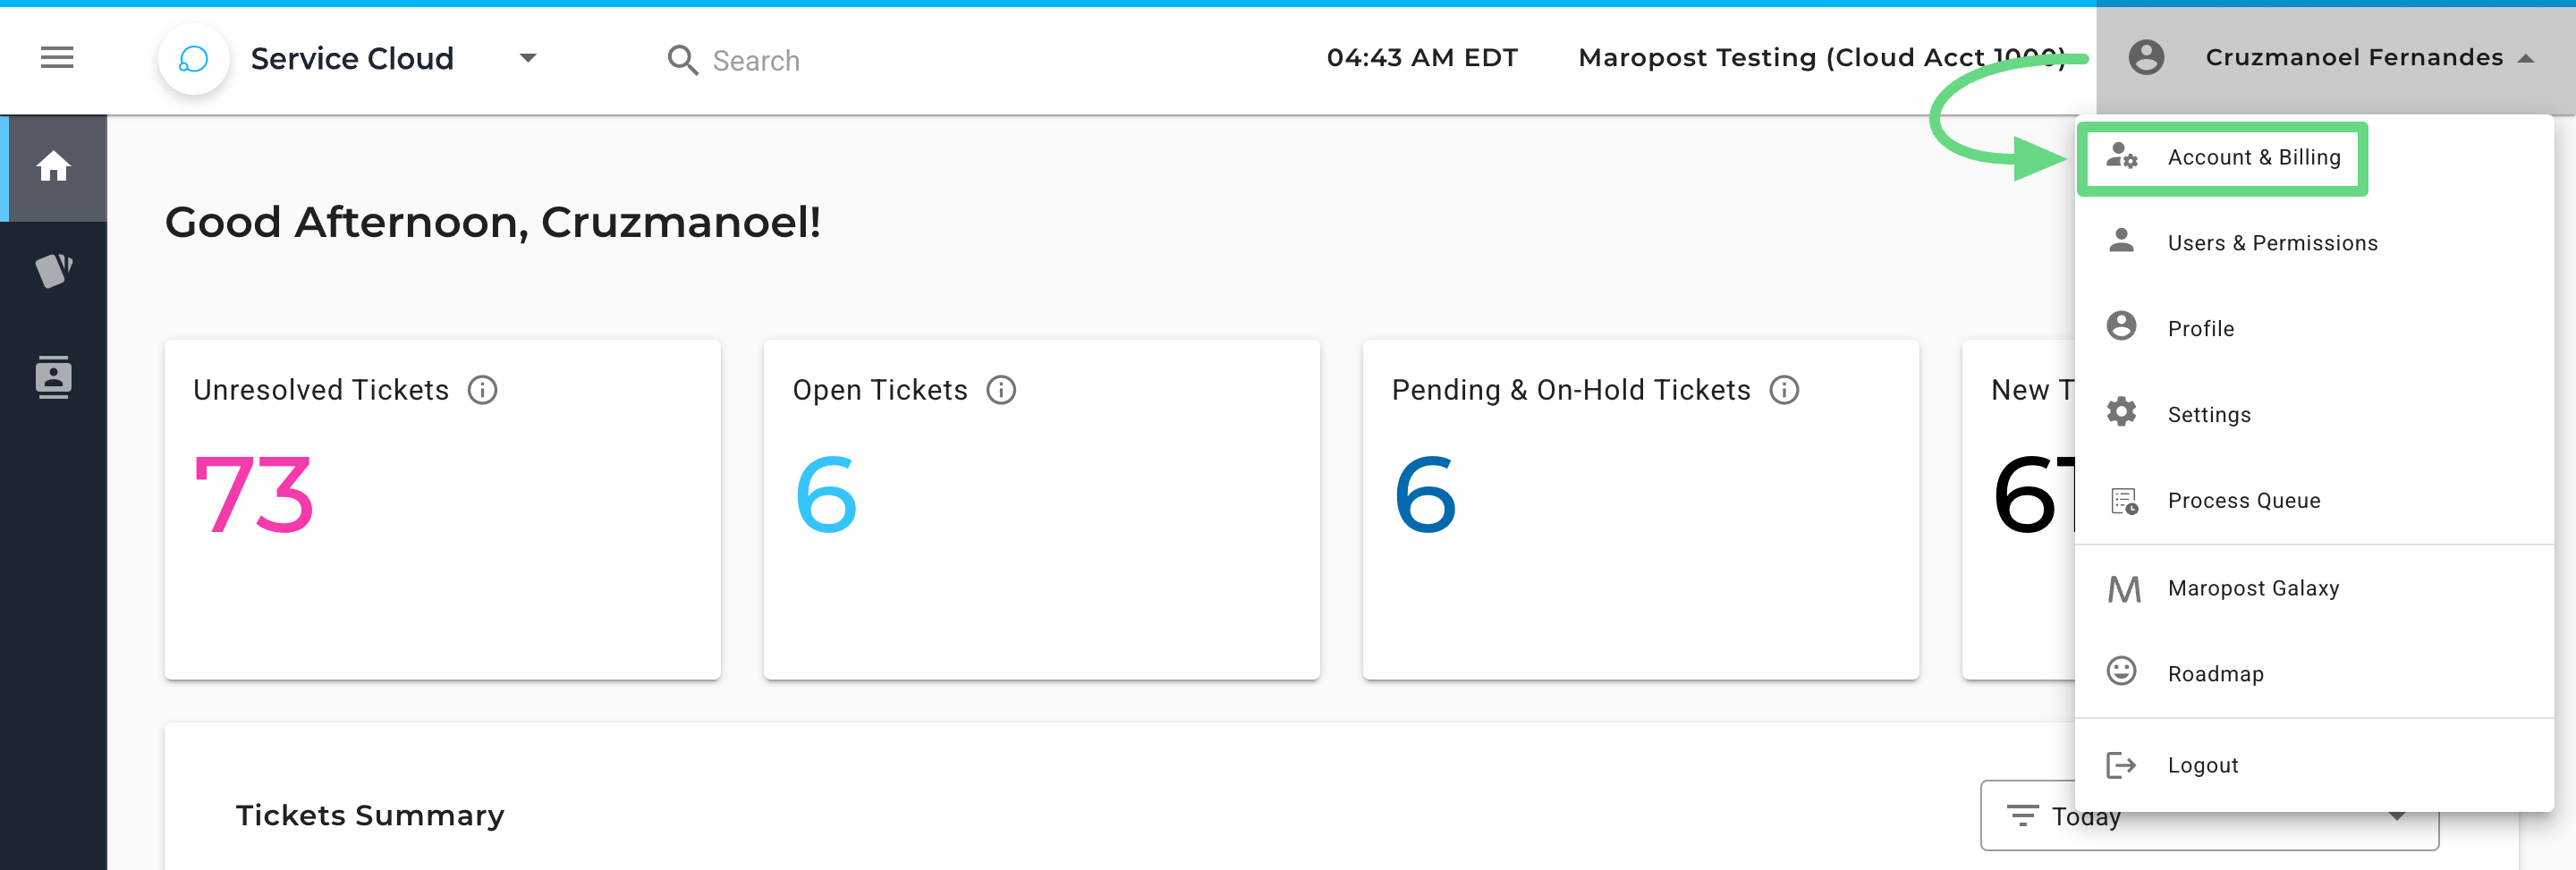This screenshot has width=2576, height=870.
Task: Select Account & Billing from menu
Action: point(2253,158)
